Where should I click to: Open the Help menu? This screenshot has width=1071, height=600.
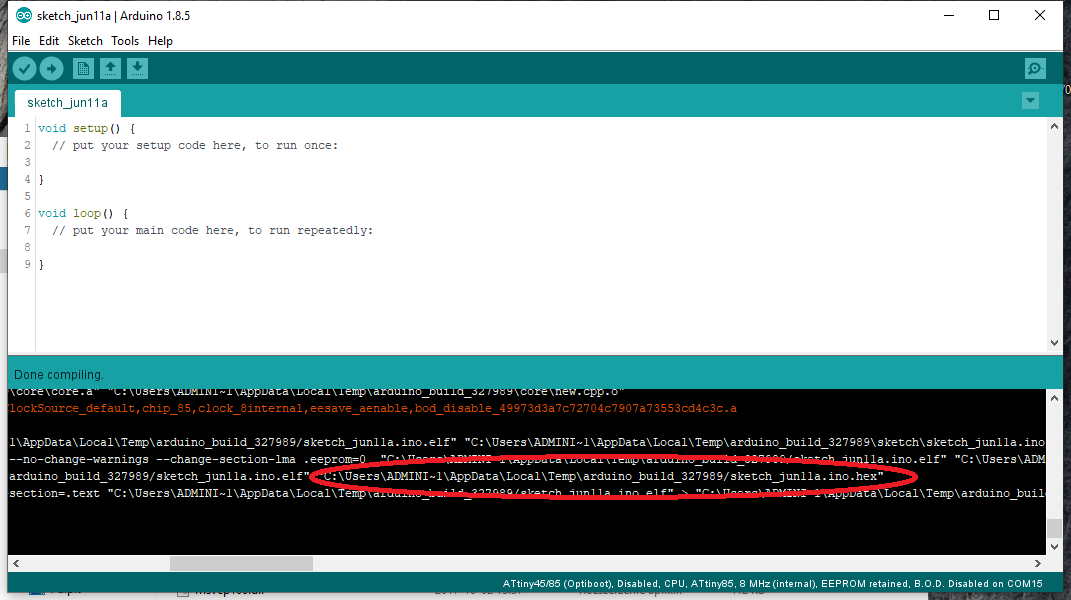tap(161, 41)
